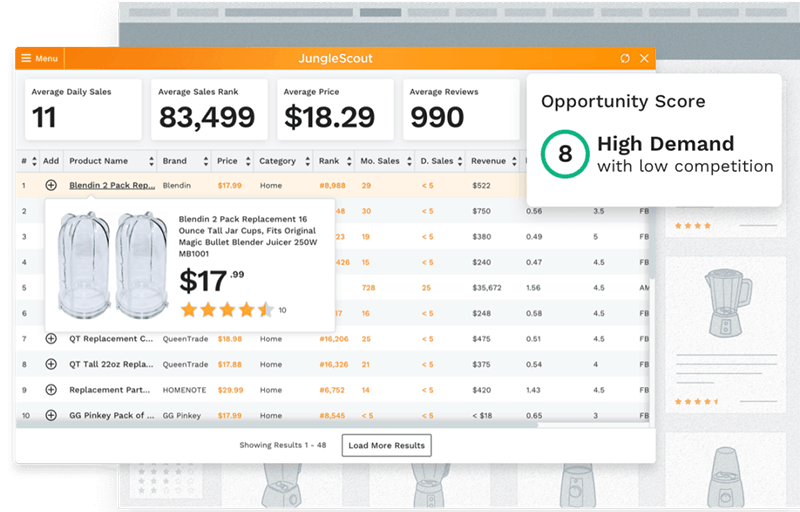Click brand HOMENOTE cell
800x512 pixels.
tap(184, 390)
